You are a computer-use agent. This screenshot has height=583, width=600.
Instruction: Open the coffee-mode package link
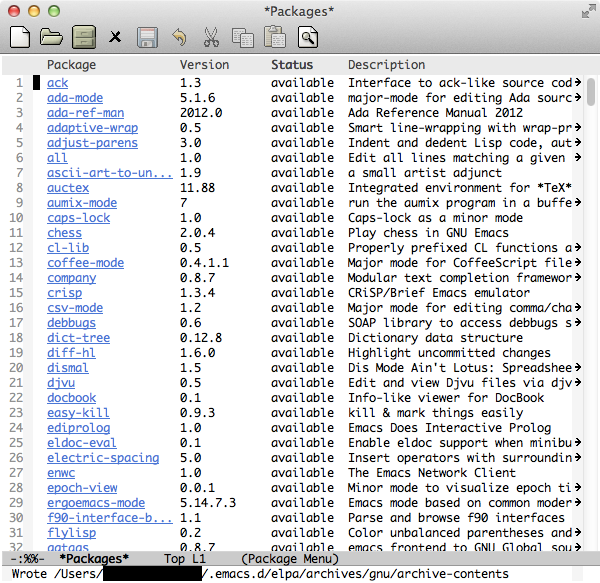click(x=85, y=262)
